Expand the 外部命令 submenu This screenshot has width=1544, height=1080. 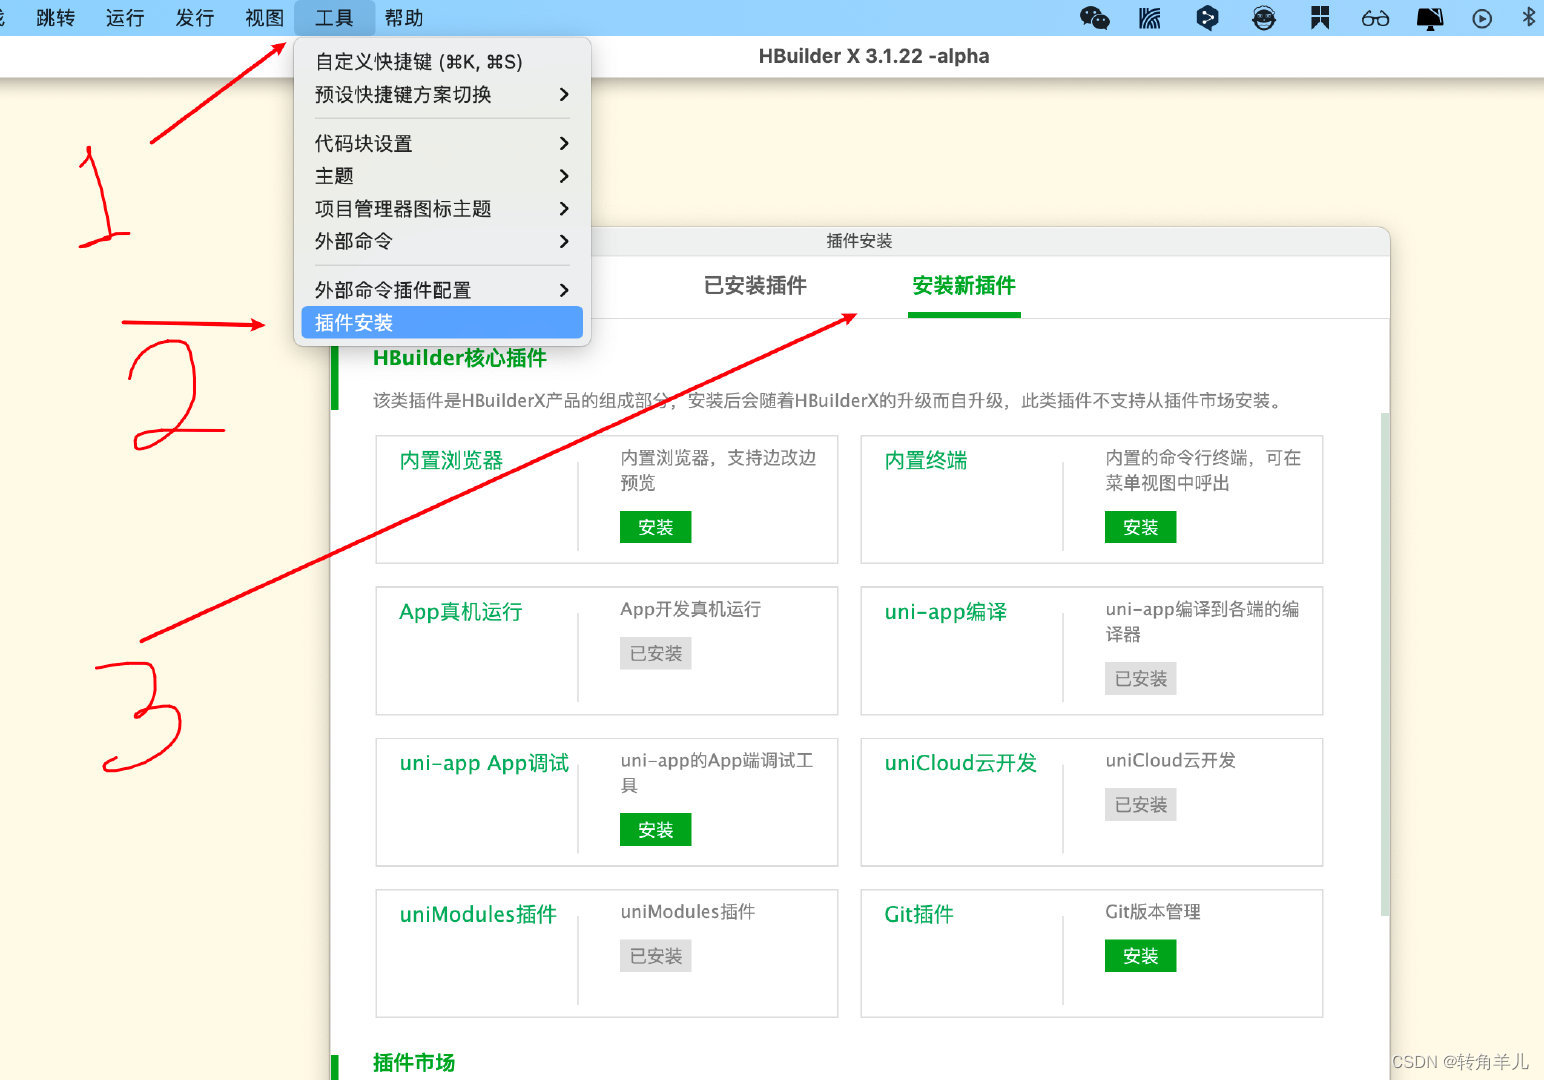coord(442,241)
